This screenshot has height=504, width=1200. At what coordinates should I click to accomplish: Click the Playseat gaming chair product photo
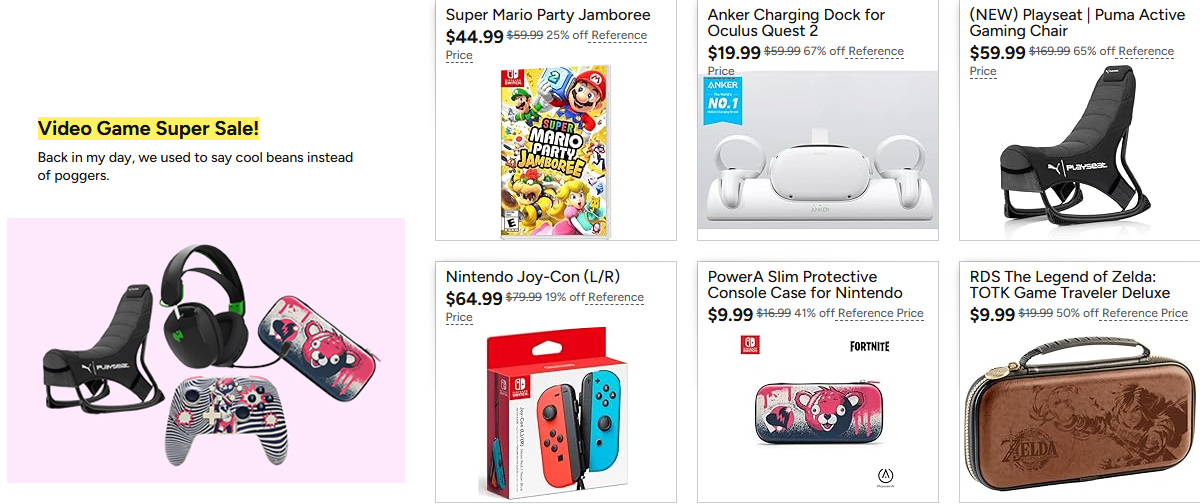click(1080, 160)
